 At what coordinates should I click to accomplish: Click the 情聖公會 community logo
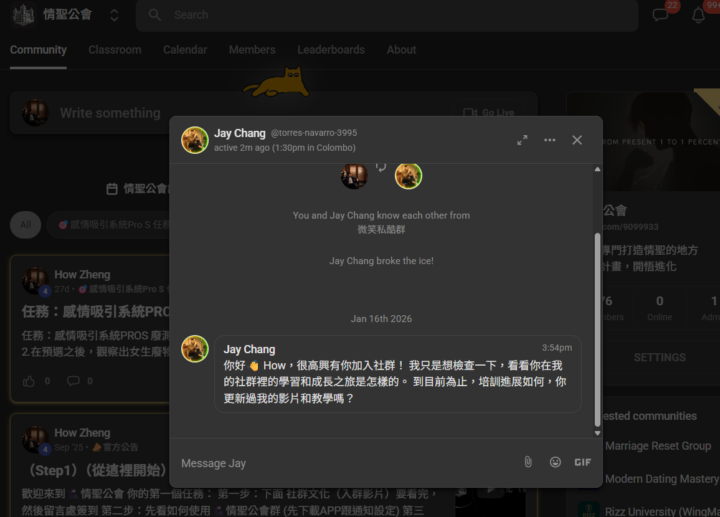23,14
